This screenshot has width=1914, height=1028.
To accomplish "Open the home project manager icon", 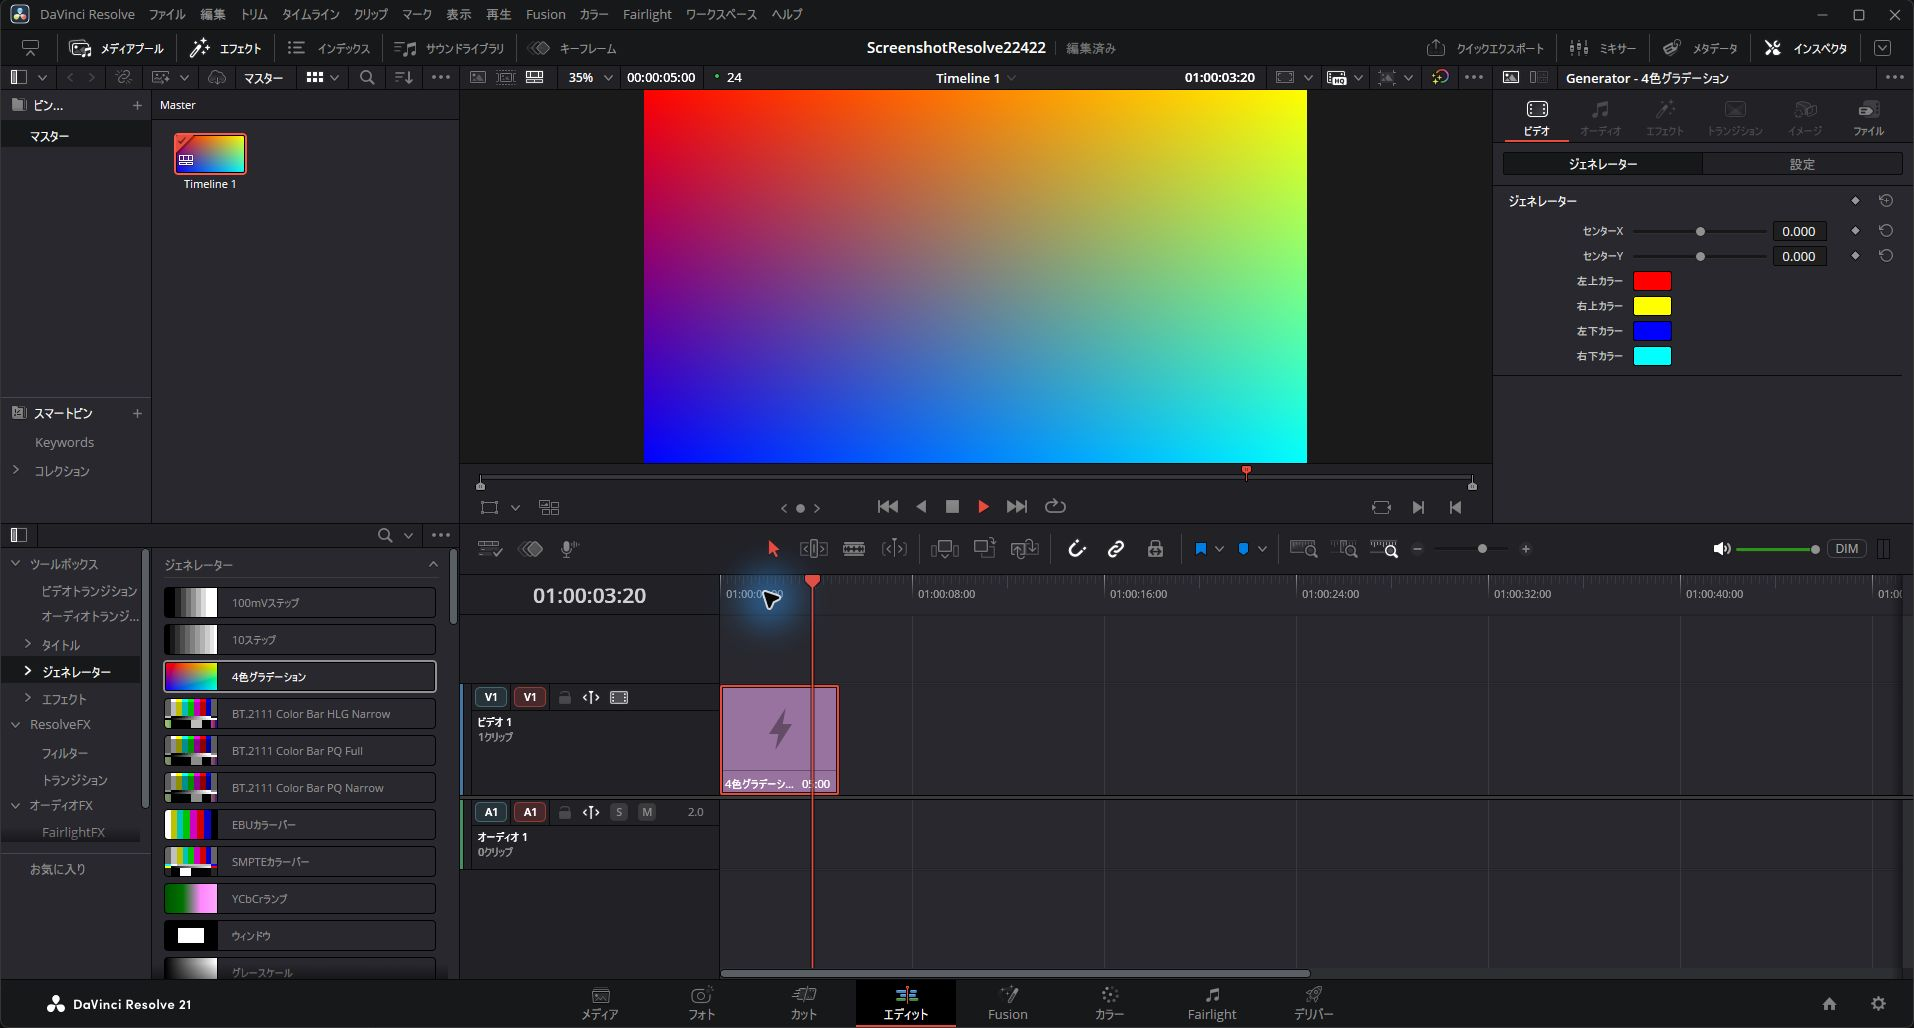I will click(x=1829, y=1004).
